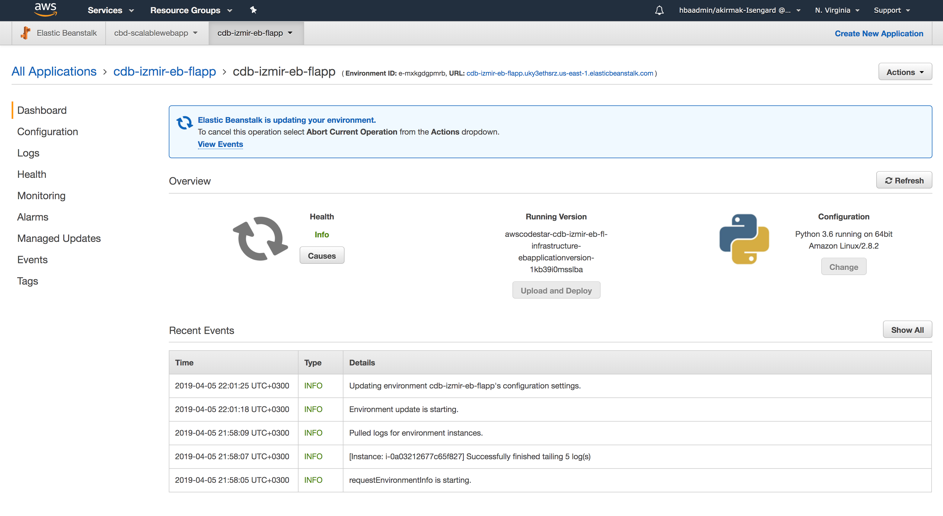
Task: Select the 'Pulled logs for environment instances.' detail
Action: click(x=416, y=433)
